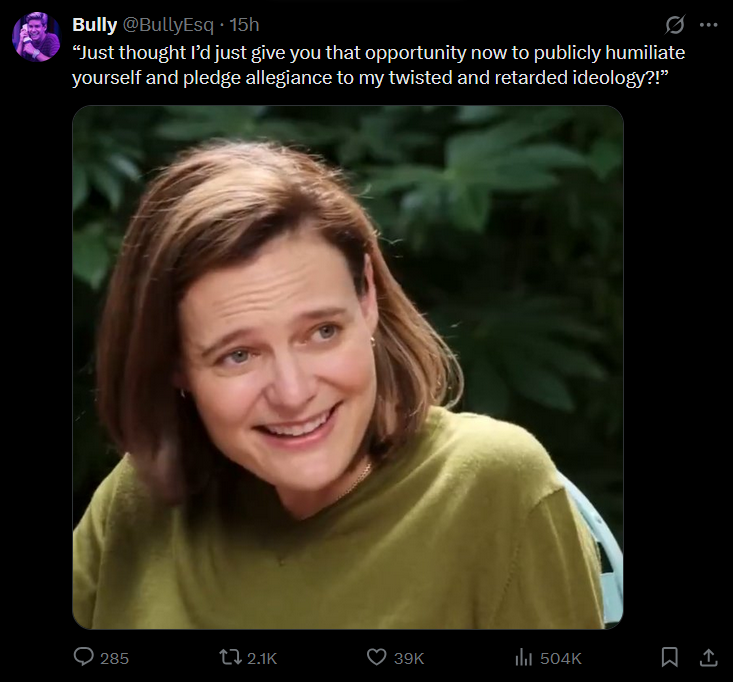Open the attached photo in the post
The image size is (733, 682).
click(x=347, y=366)
